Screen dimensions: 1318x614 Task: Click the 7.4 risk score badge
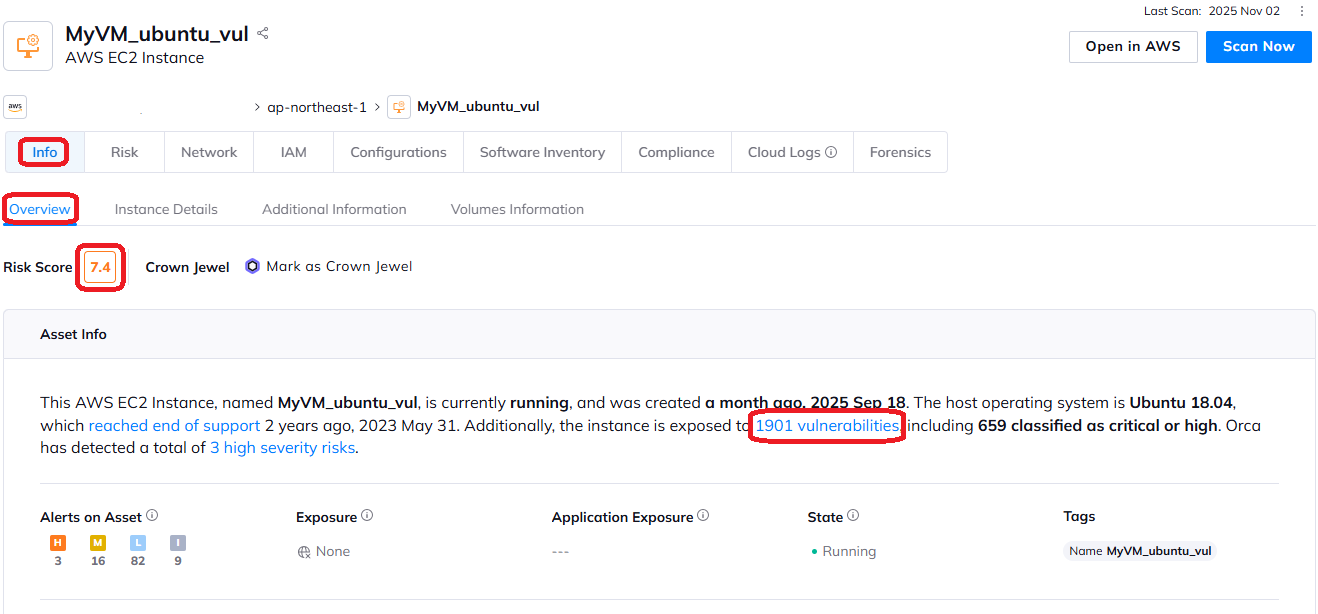click(x=100, y=267)
